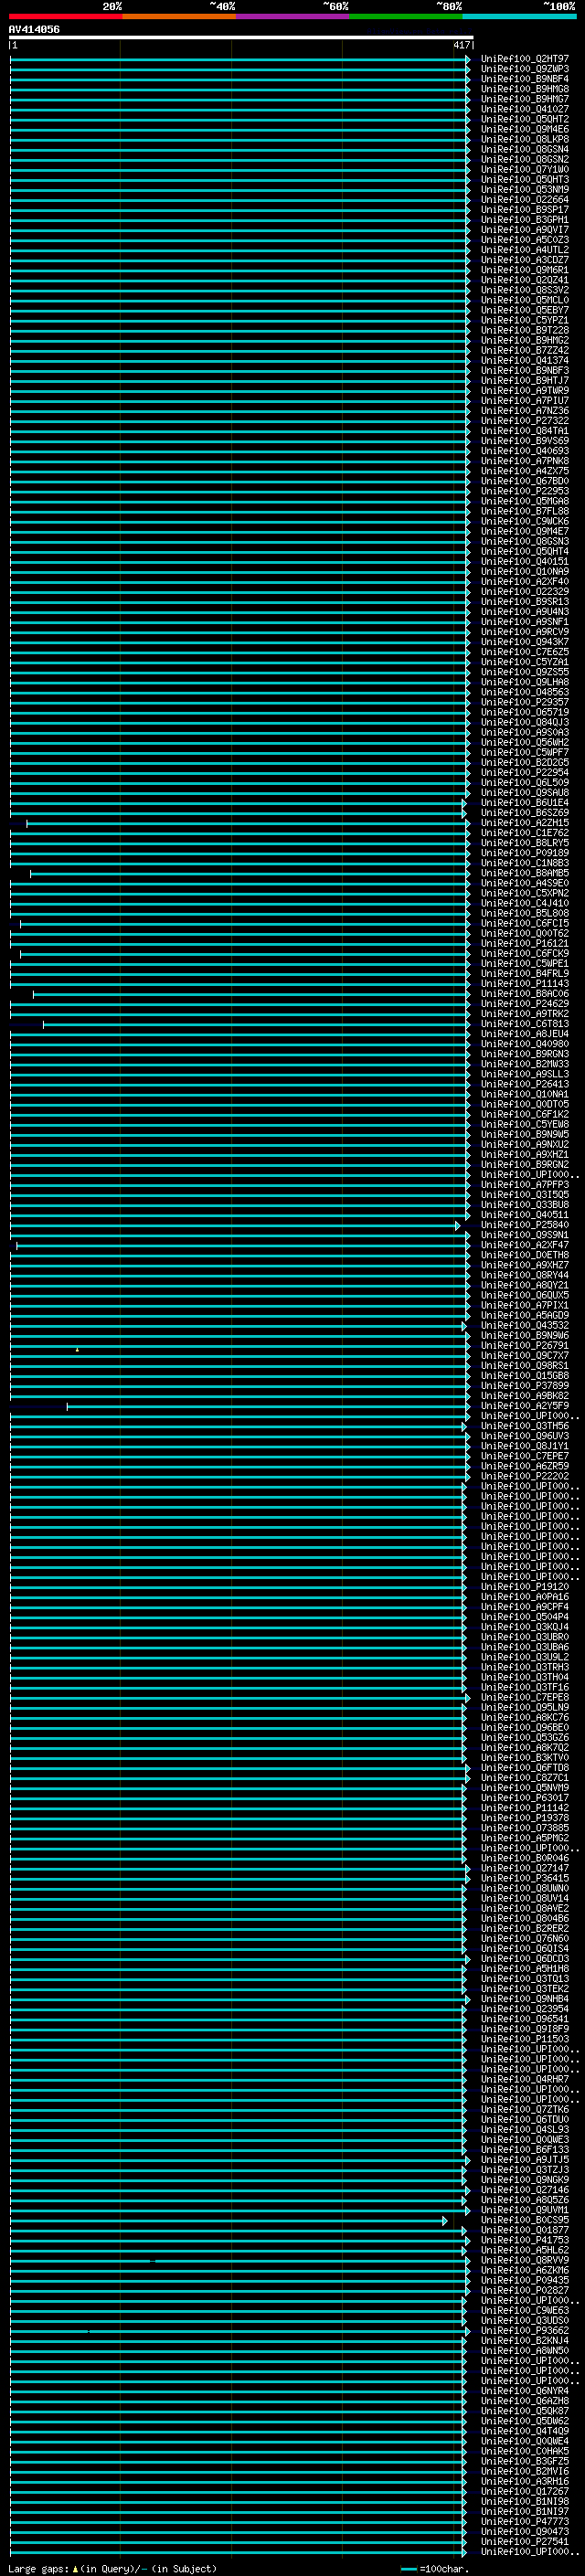The image size is (585, 2576).
Task: Select UniRef100_P09189 alignment label
Action: coord(524,853)
